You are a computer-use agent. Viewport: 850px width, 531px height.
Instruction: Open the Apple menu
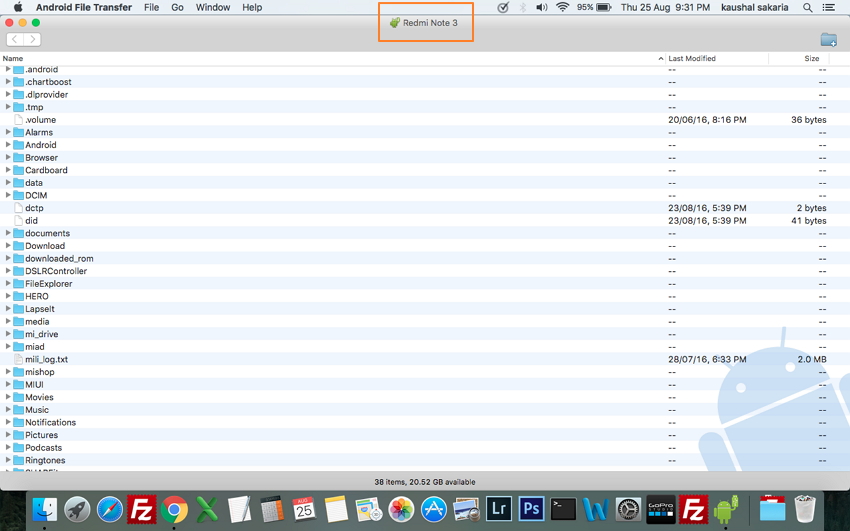tap(18, 7)
